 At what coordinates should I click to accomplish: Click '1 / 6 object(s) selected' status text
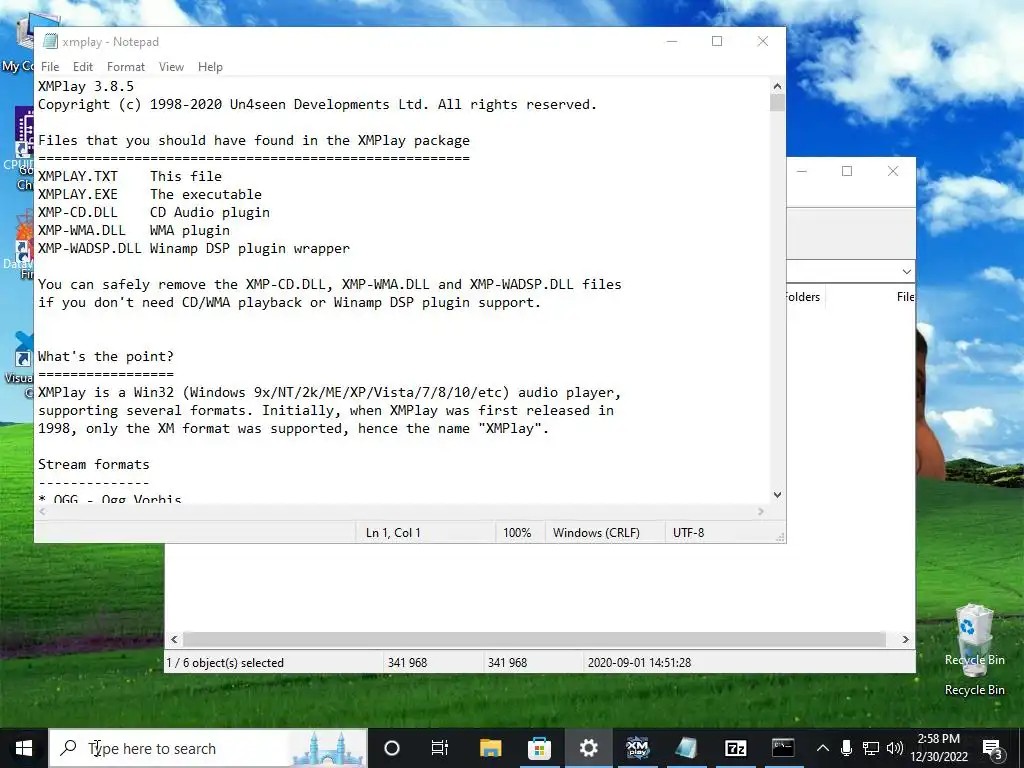(225, 663)
